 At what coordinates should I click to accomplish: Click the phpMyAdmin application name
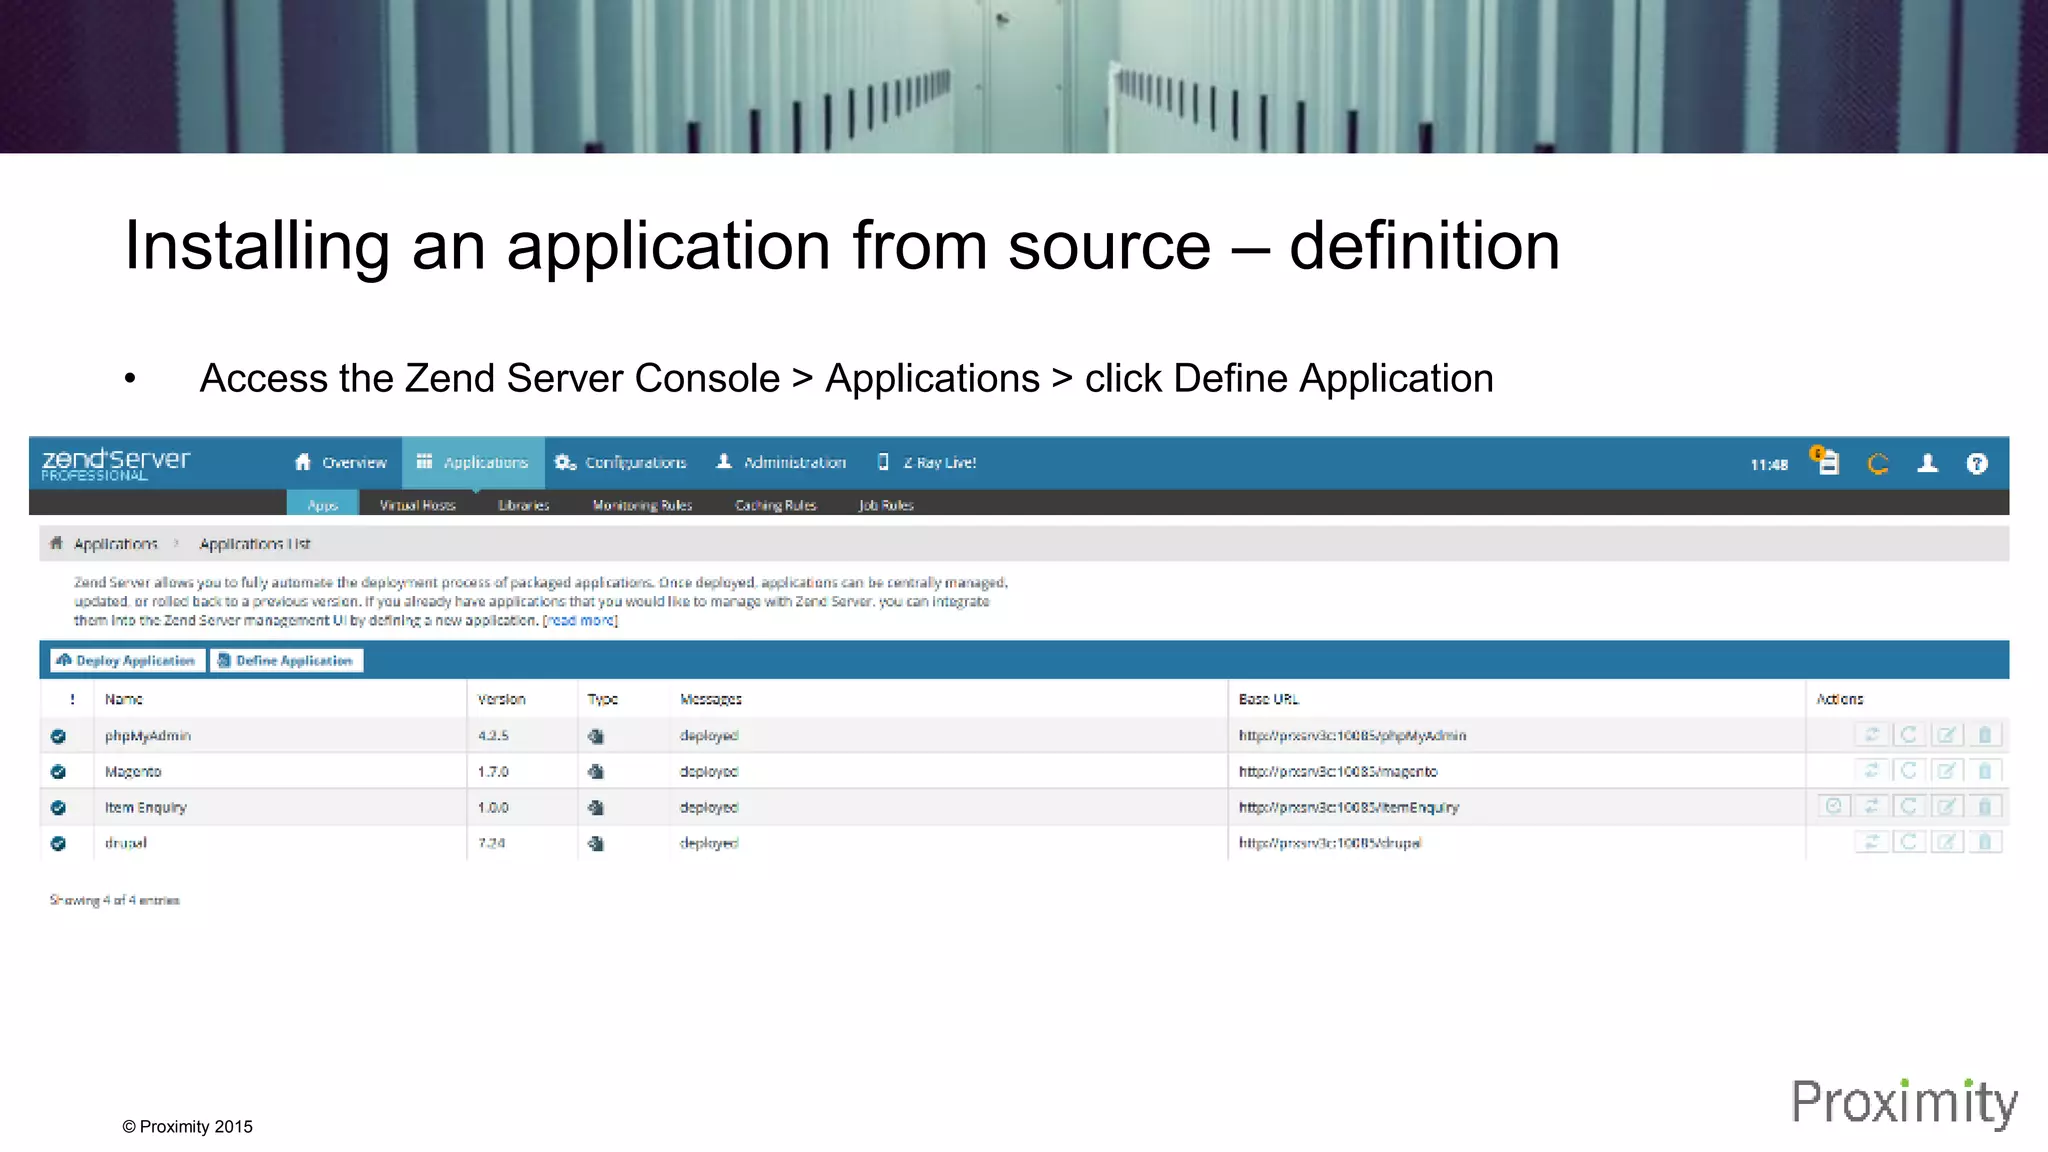[148, 736]
